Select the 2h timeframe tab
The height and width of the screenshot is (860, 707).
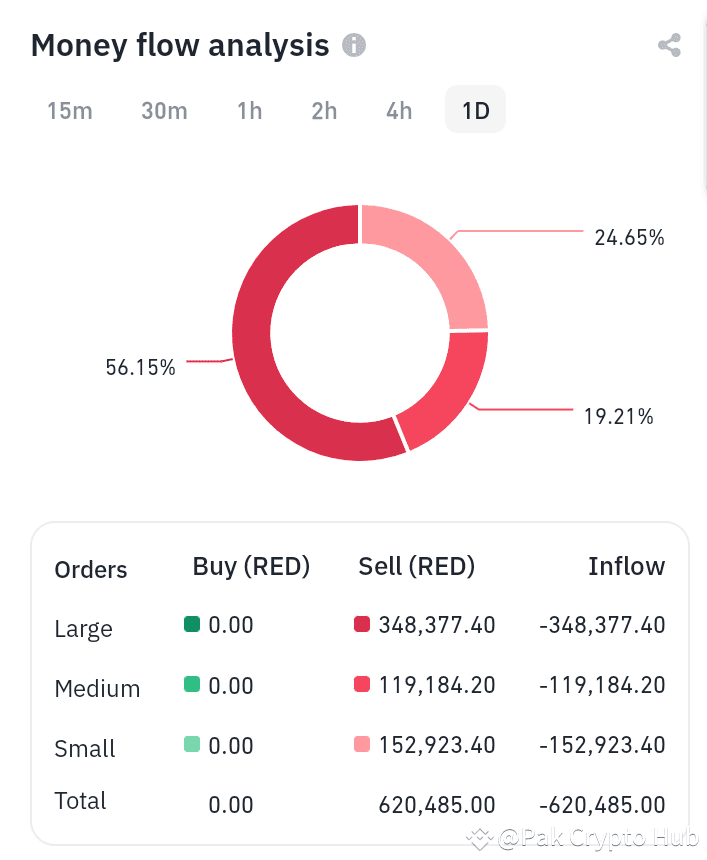324,111
